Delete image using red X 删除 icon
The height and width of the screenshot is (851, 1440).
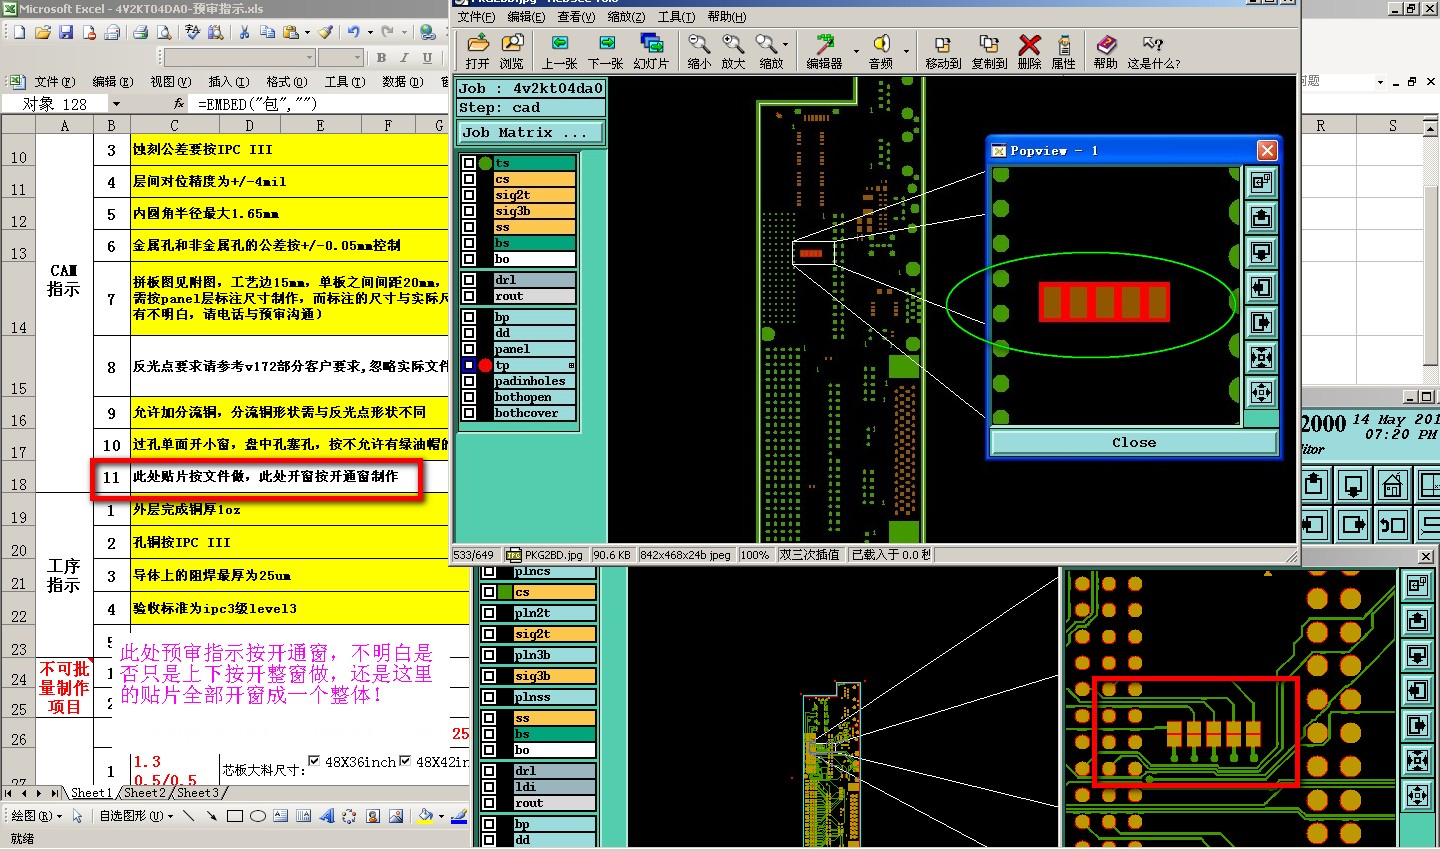point(1029,44)
